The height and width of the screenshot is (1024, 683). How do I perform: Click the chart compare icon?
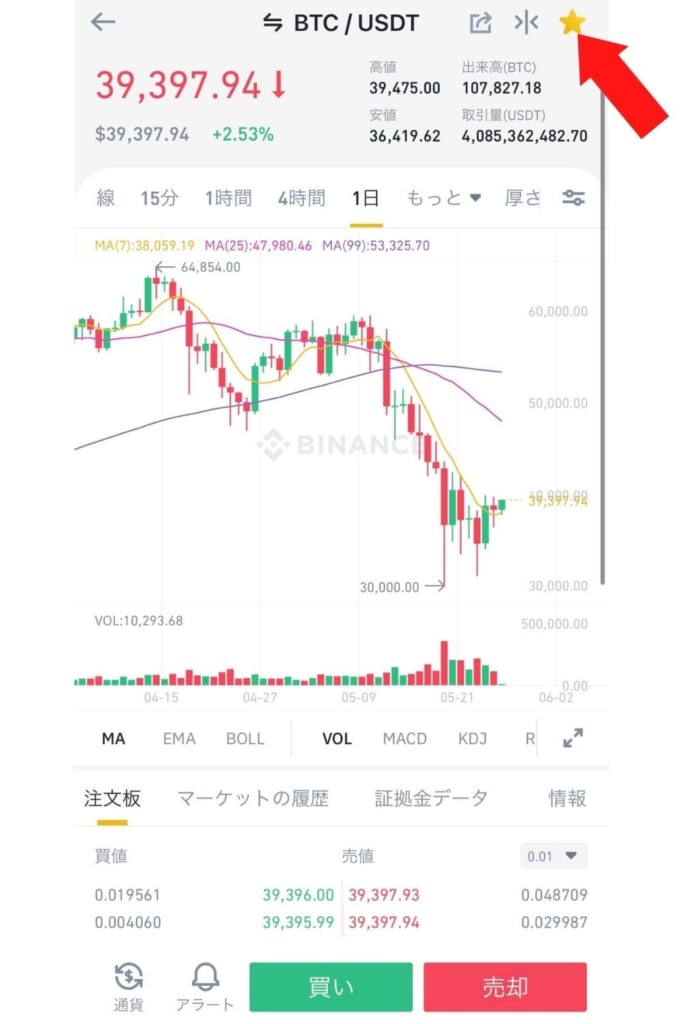coord(526,23)
